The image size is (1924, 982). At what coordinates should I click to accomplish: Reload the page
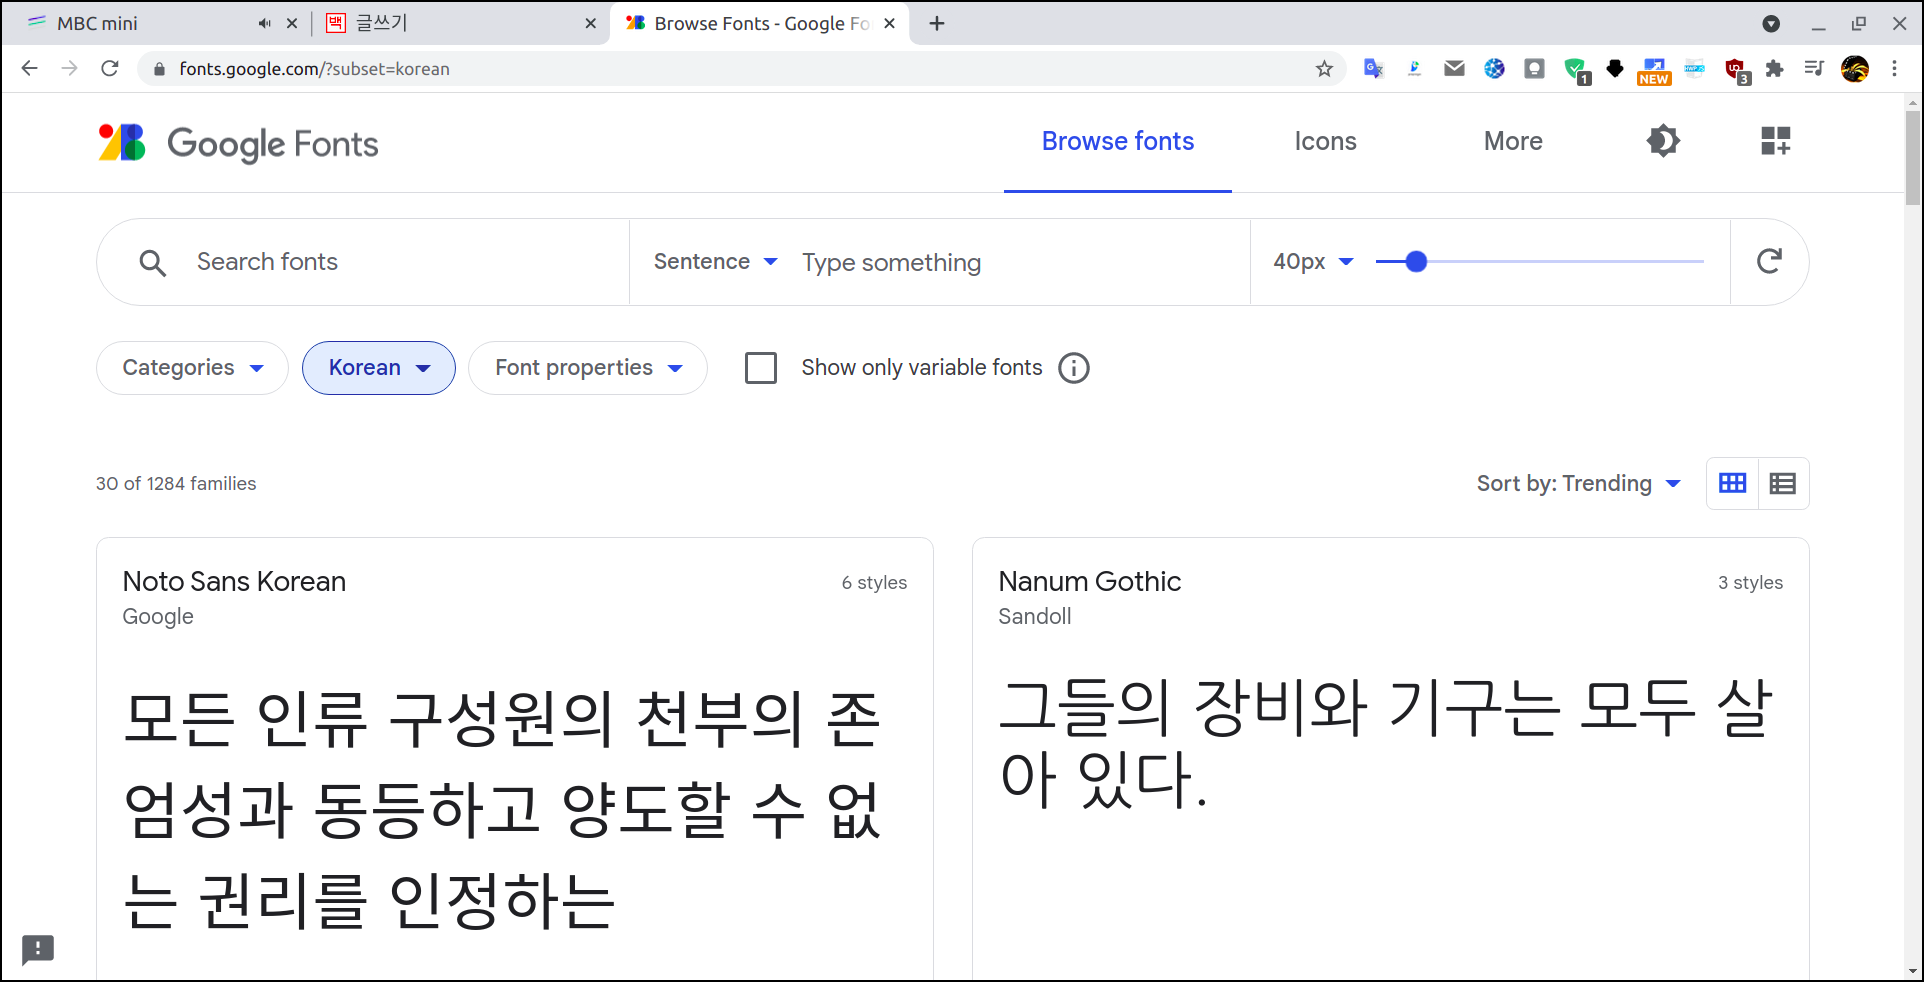pyautogui.click(x=110, y=69)
